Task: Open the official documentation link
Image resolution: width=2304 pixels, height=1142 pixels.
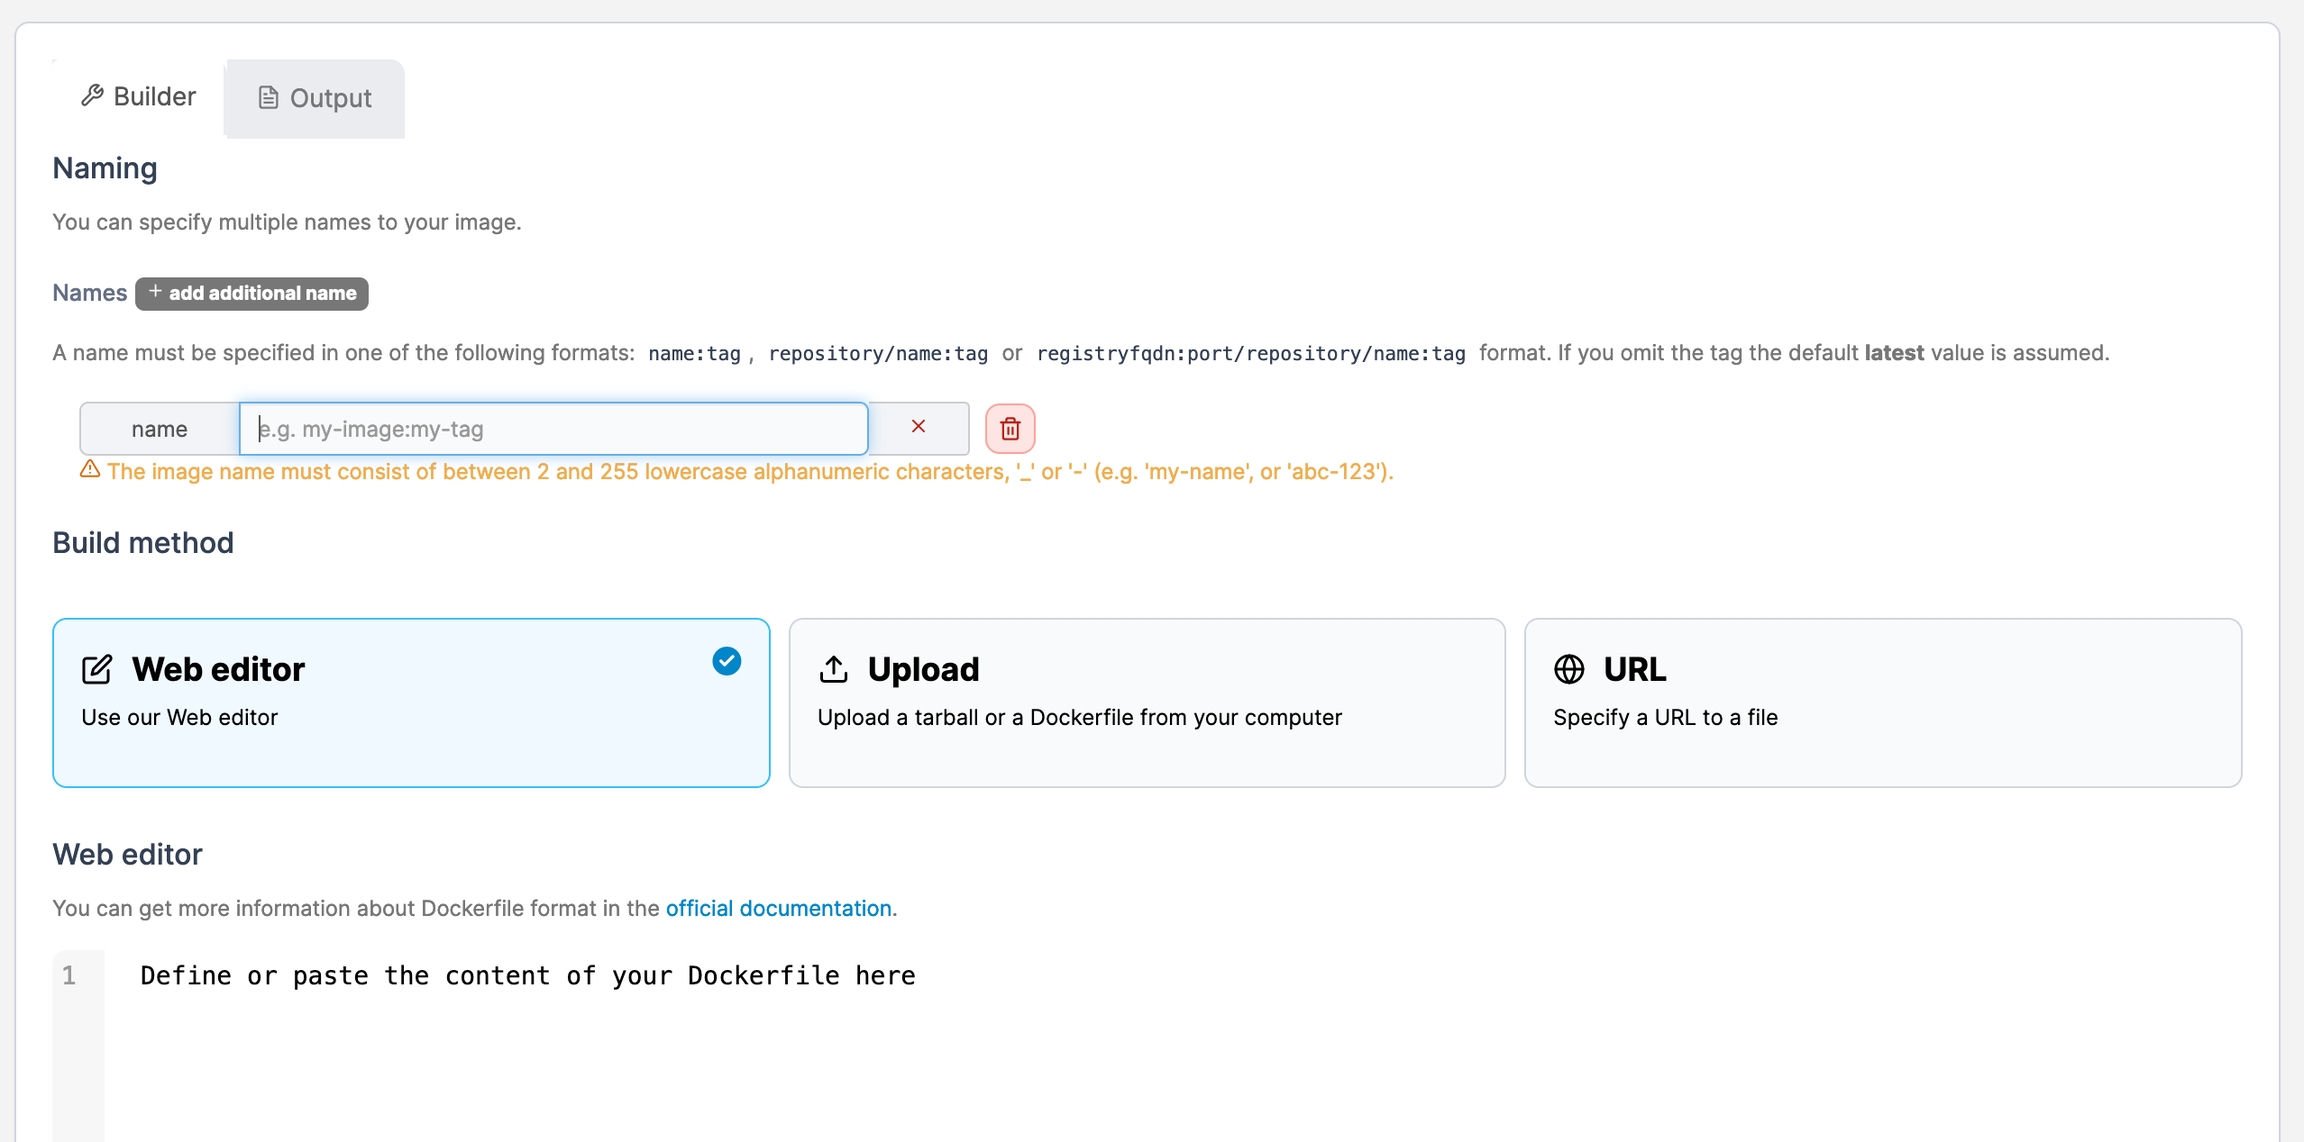Action: (778, 908)
